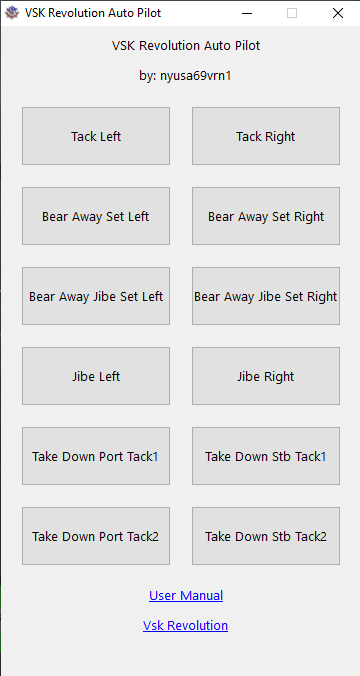Click the Tack Left button
Viewport: 360px width, 676px height.
96,136
